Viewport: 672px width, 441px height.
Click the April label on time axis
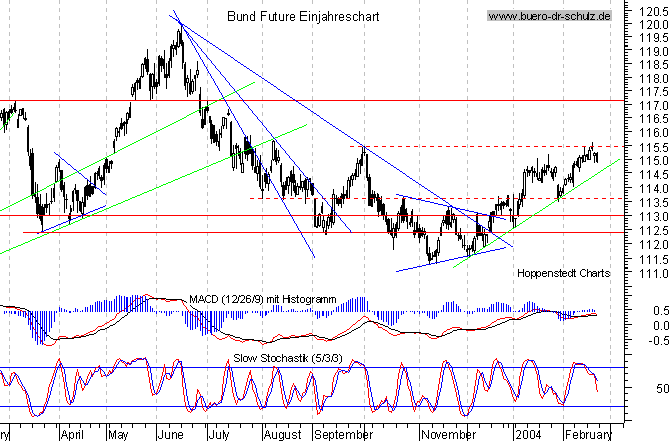71,435
